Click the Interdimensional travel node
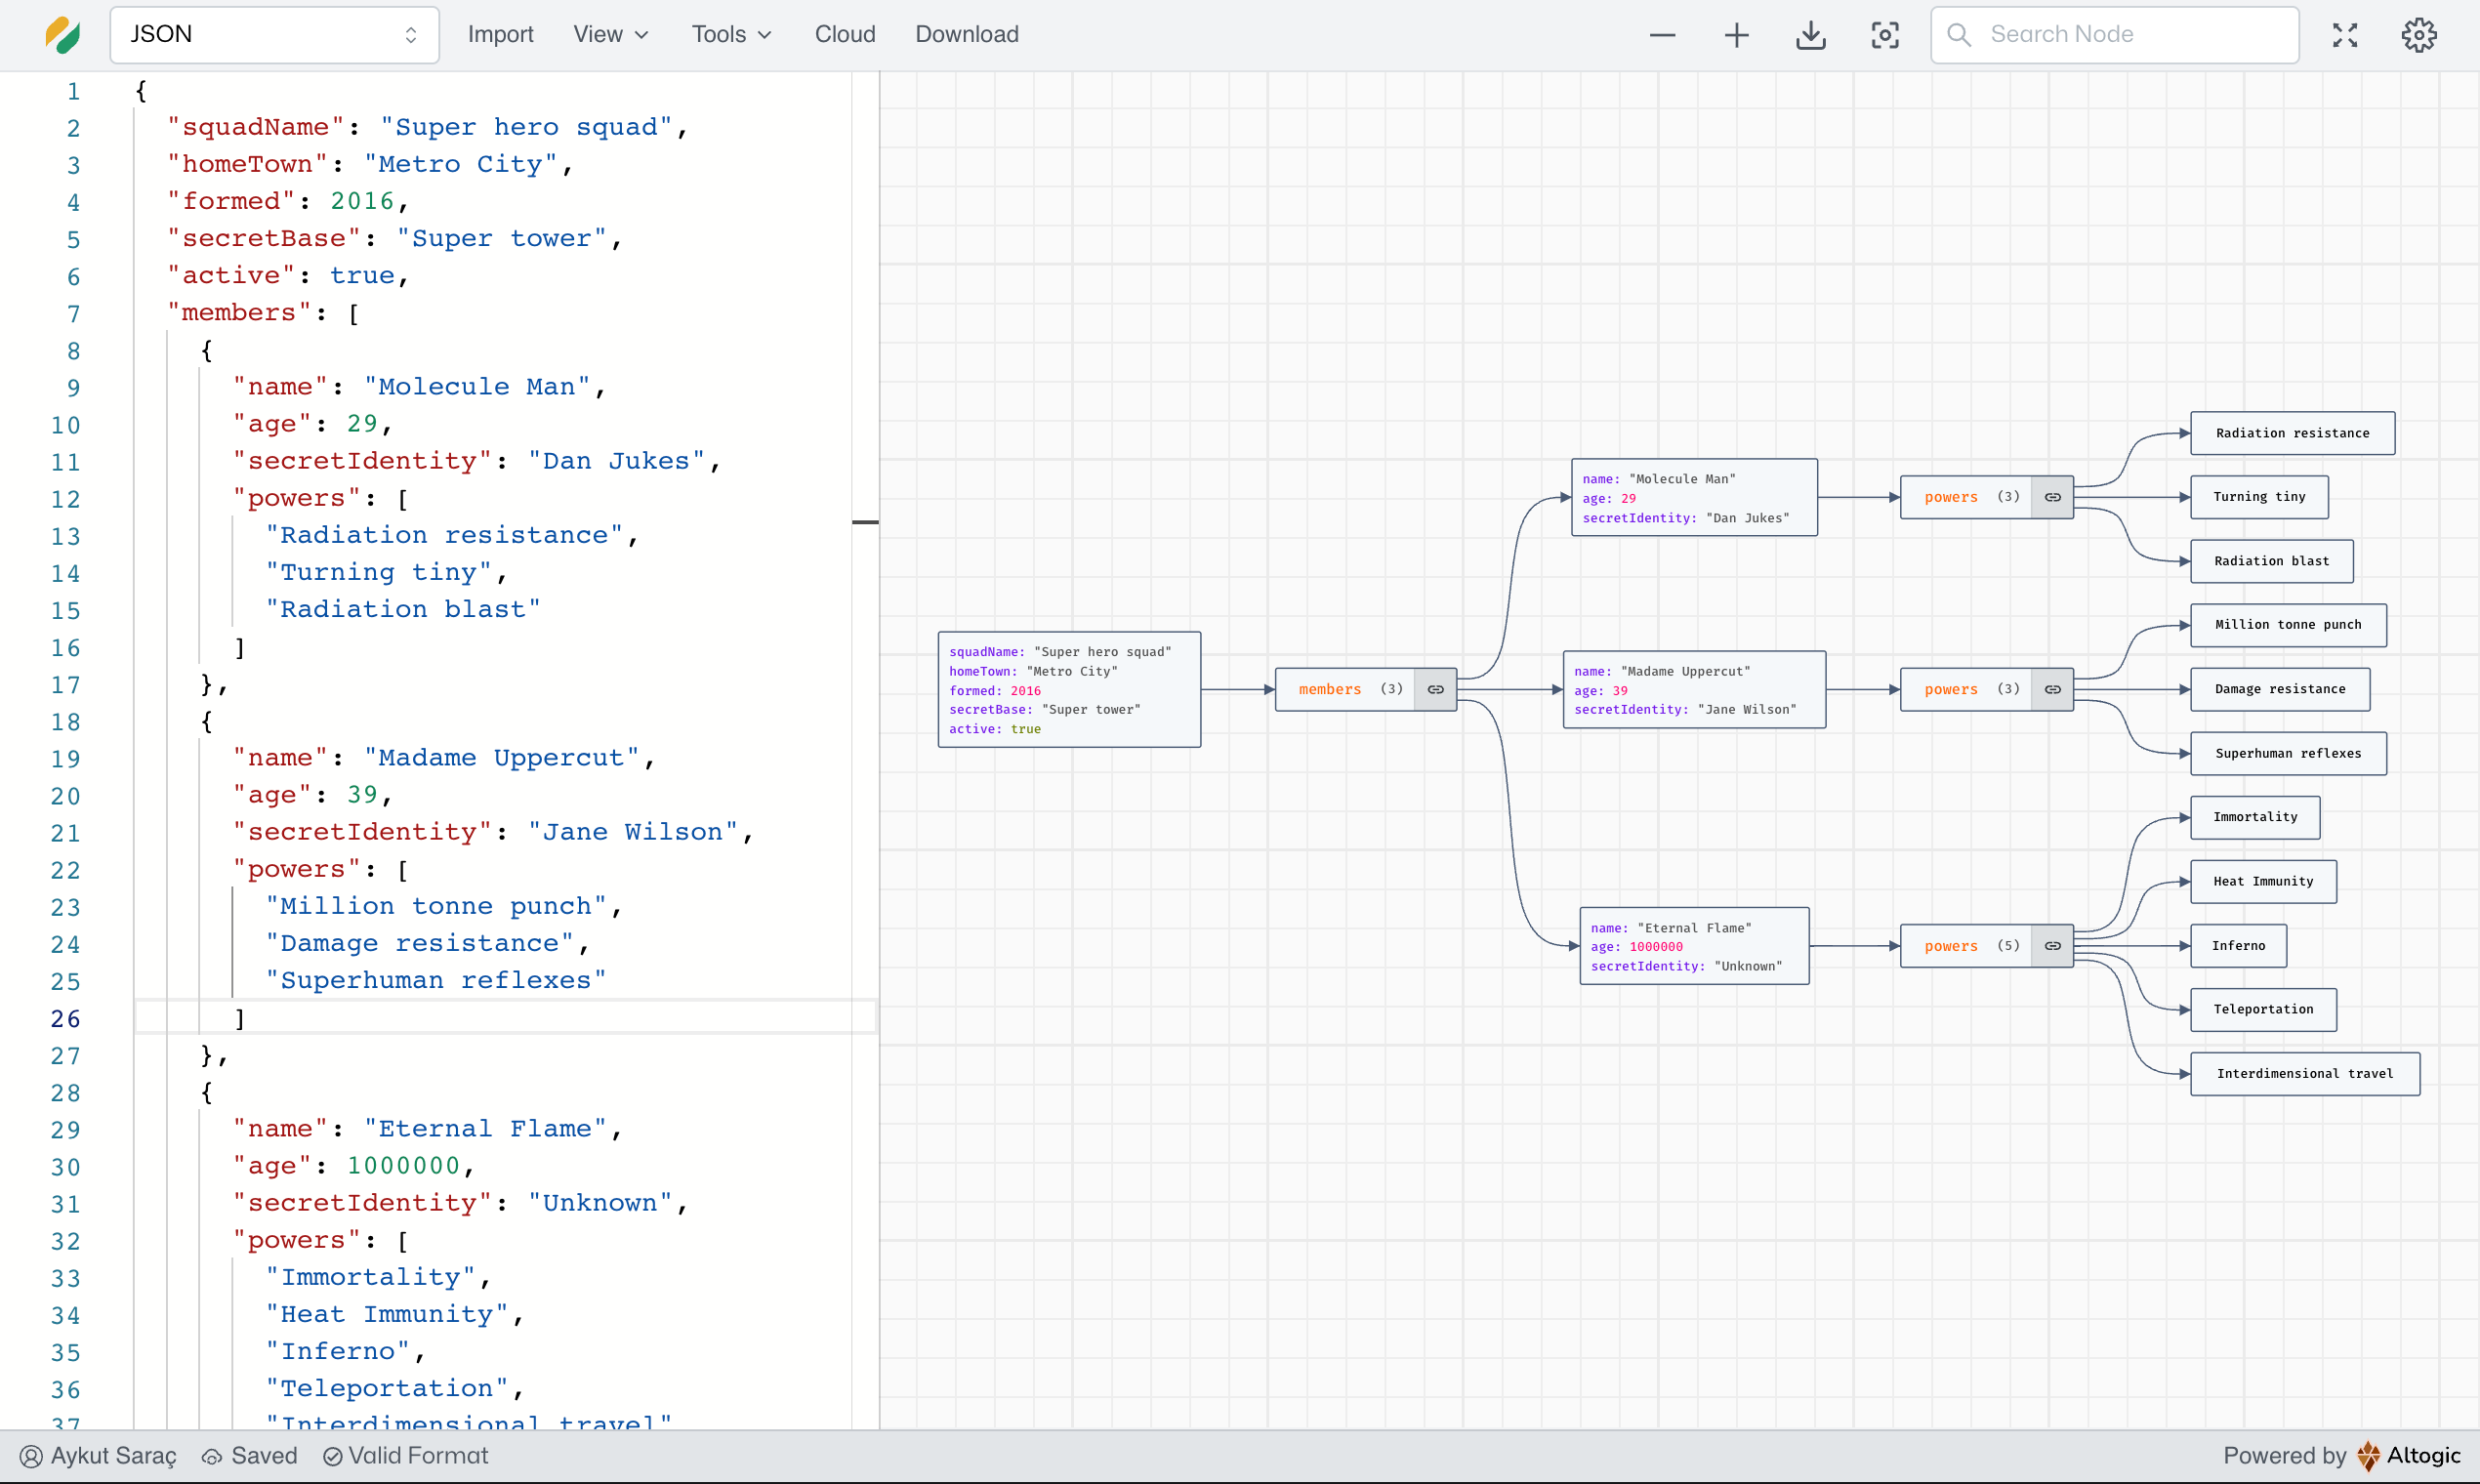This screenshot has height=1484, width=2480. pyautogui.click(x=2305, y=1073)
